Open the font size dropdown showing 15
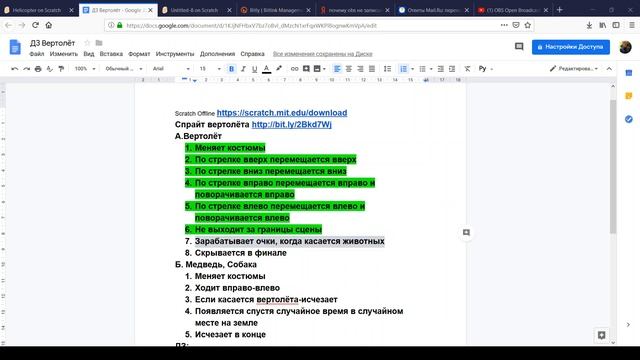 [210, 69]
